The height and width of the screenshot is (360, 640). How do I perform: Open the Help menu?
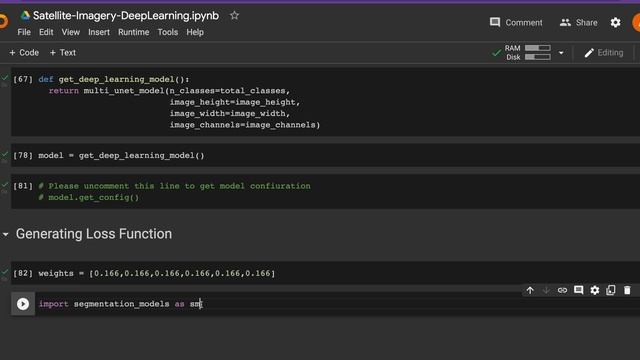click(x=195, y=32)
